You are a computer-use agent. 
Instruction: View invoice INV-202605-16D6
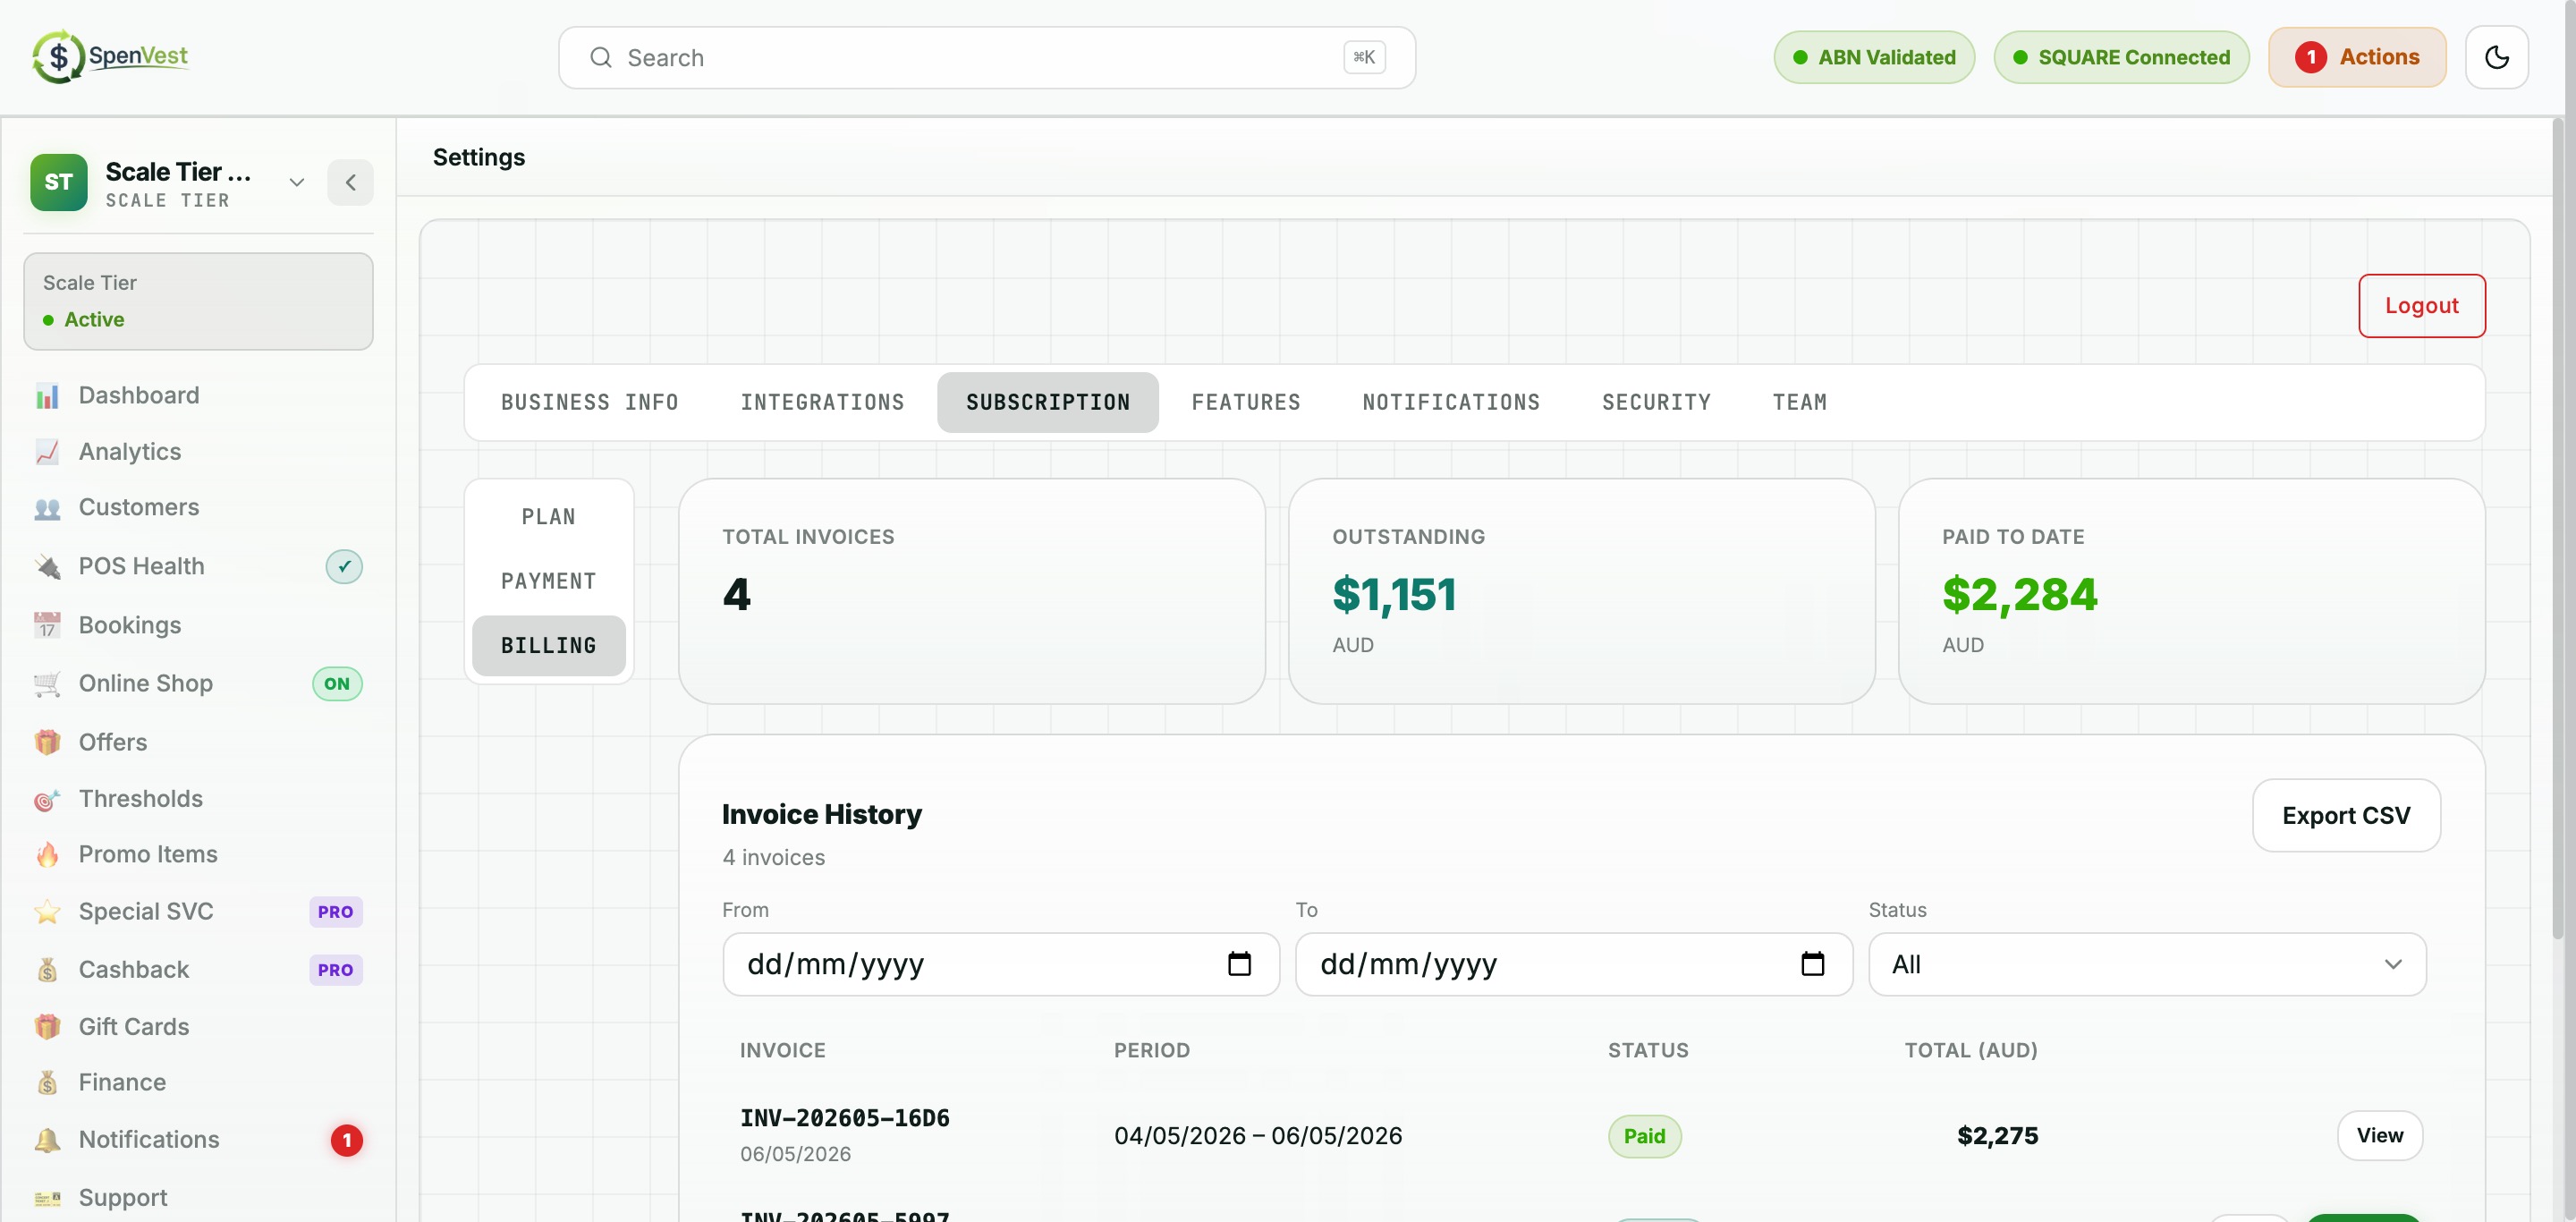click(x=2379, y=1135)
